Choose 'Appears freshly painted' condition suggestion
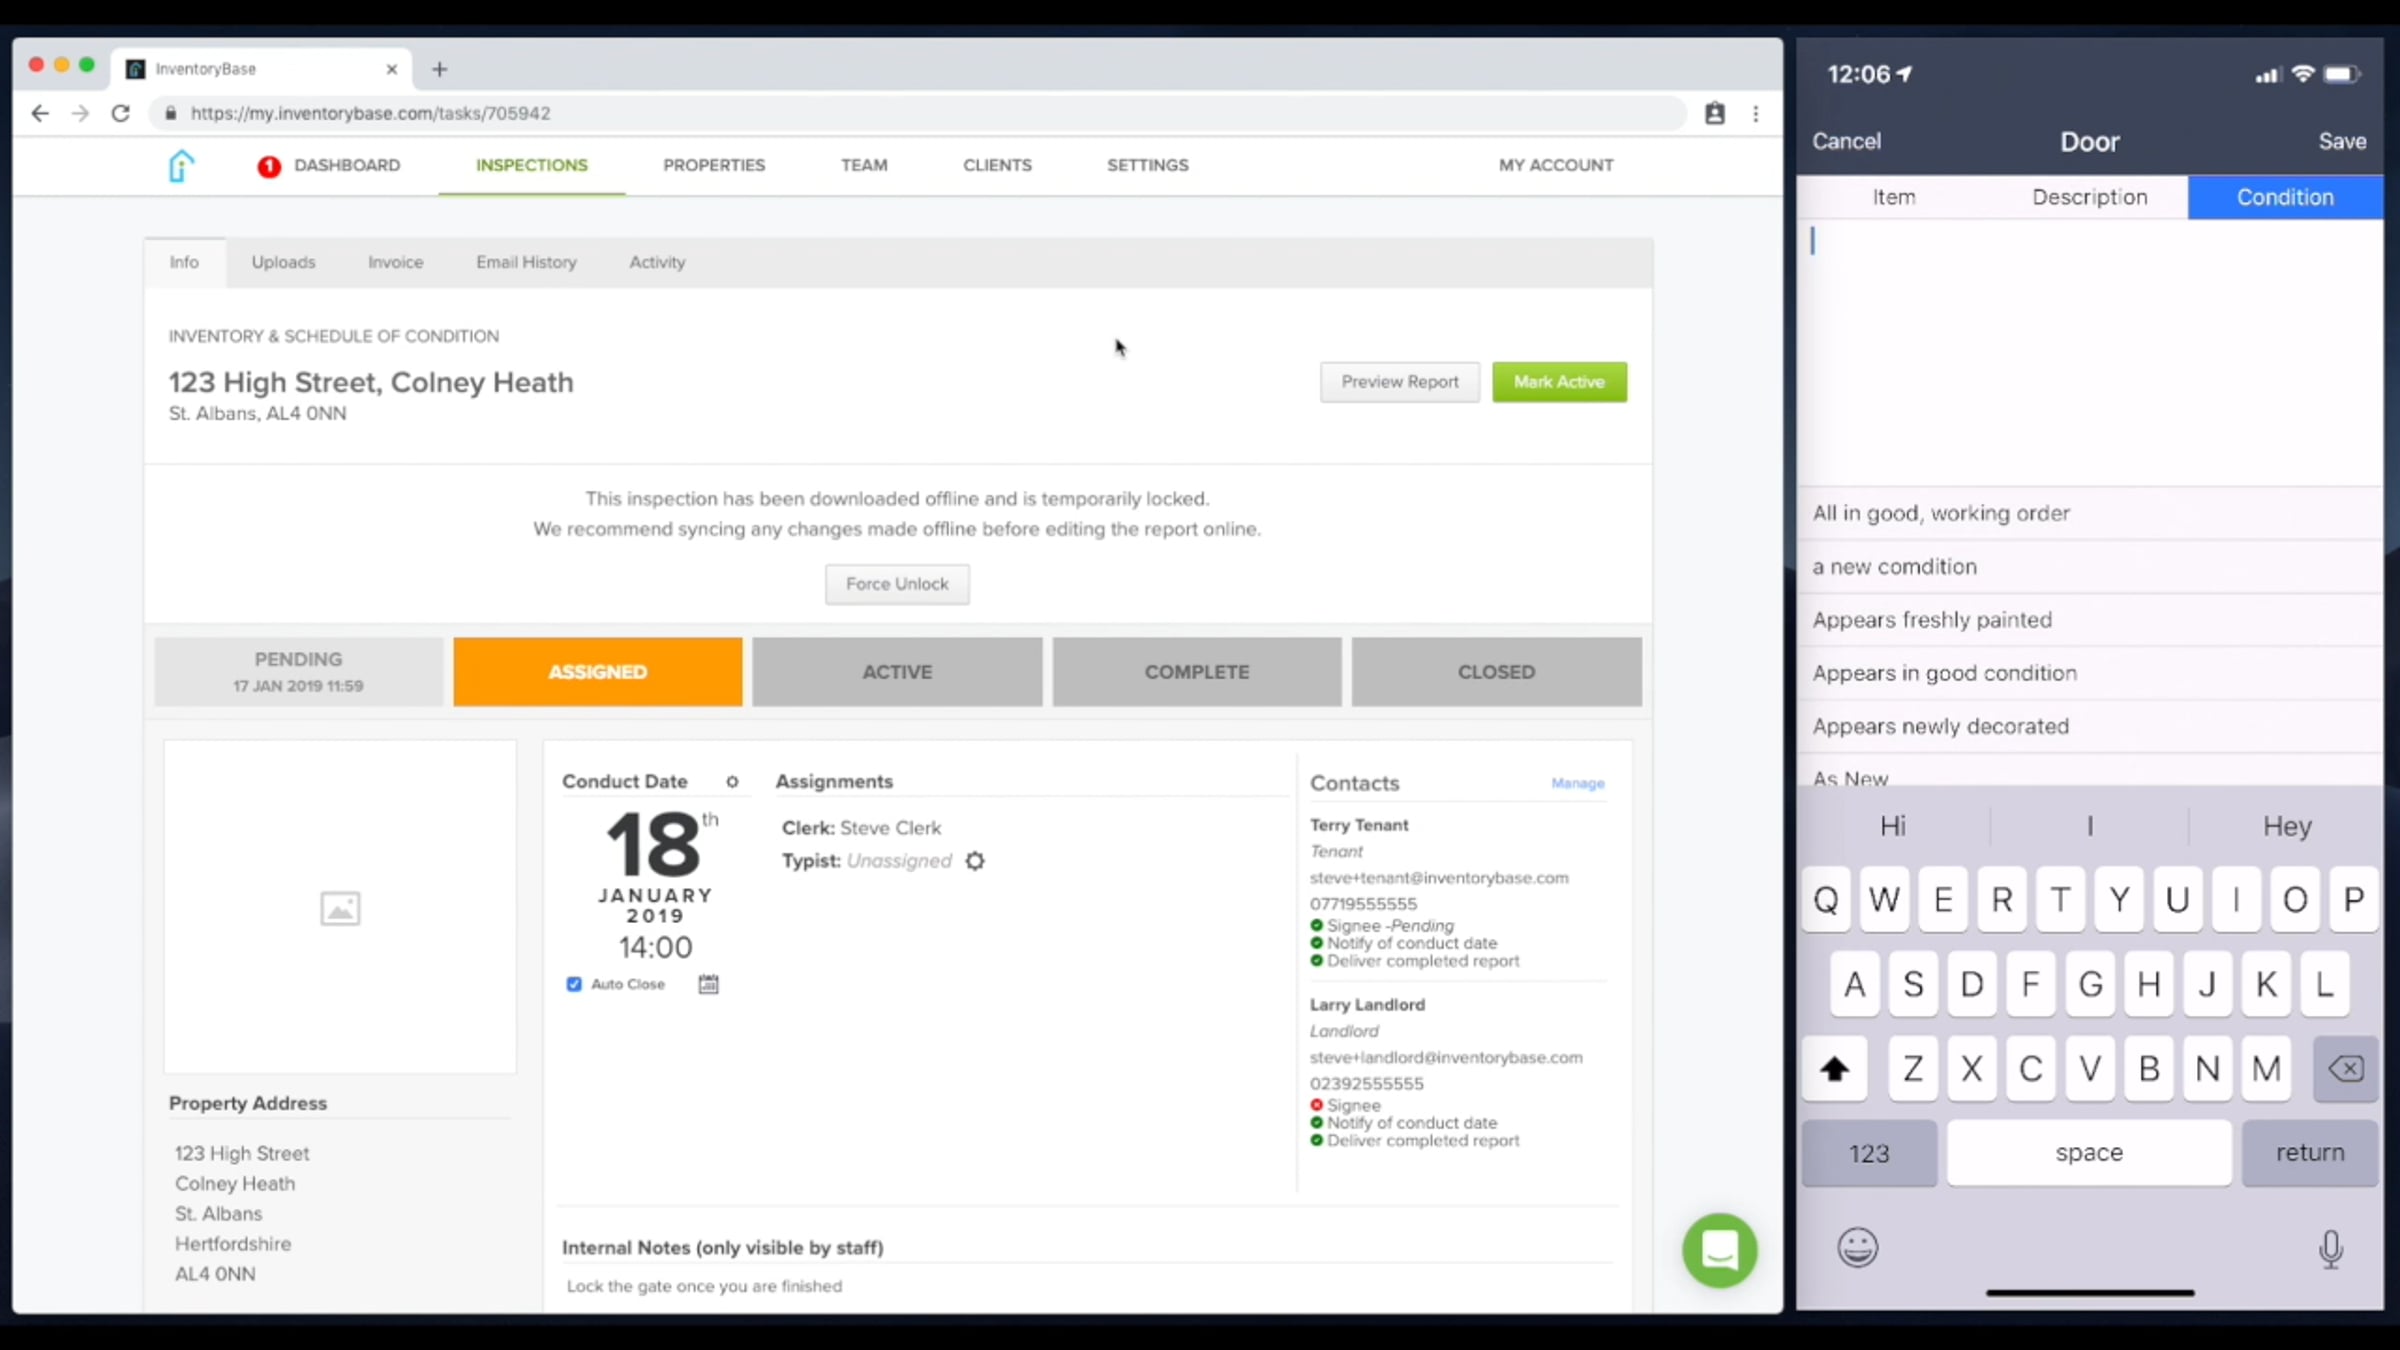Viewport: 2400px width, 1350px height. click(2090, 620)
